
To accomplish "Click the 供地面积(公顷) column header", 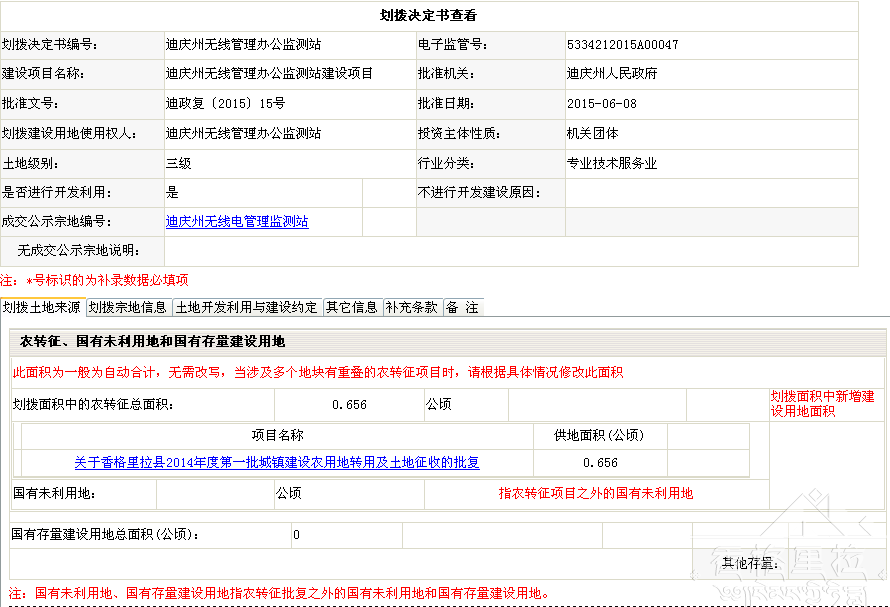I will [599, 435].
